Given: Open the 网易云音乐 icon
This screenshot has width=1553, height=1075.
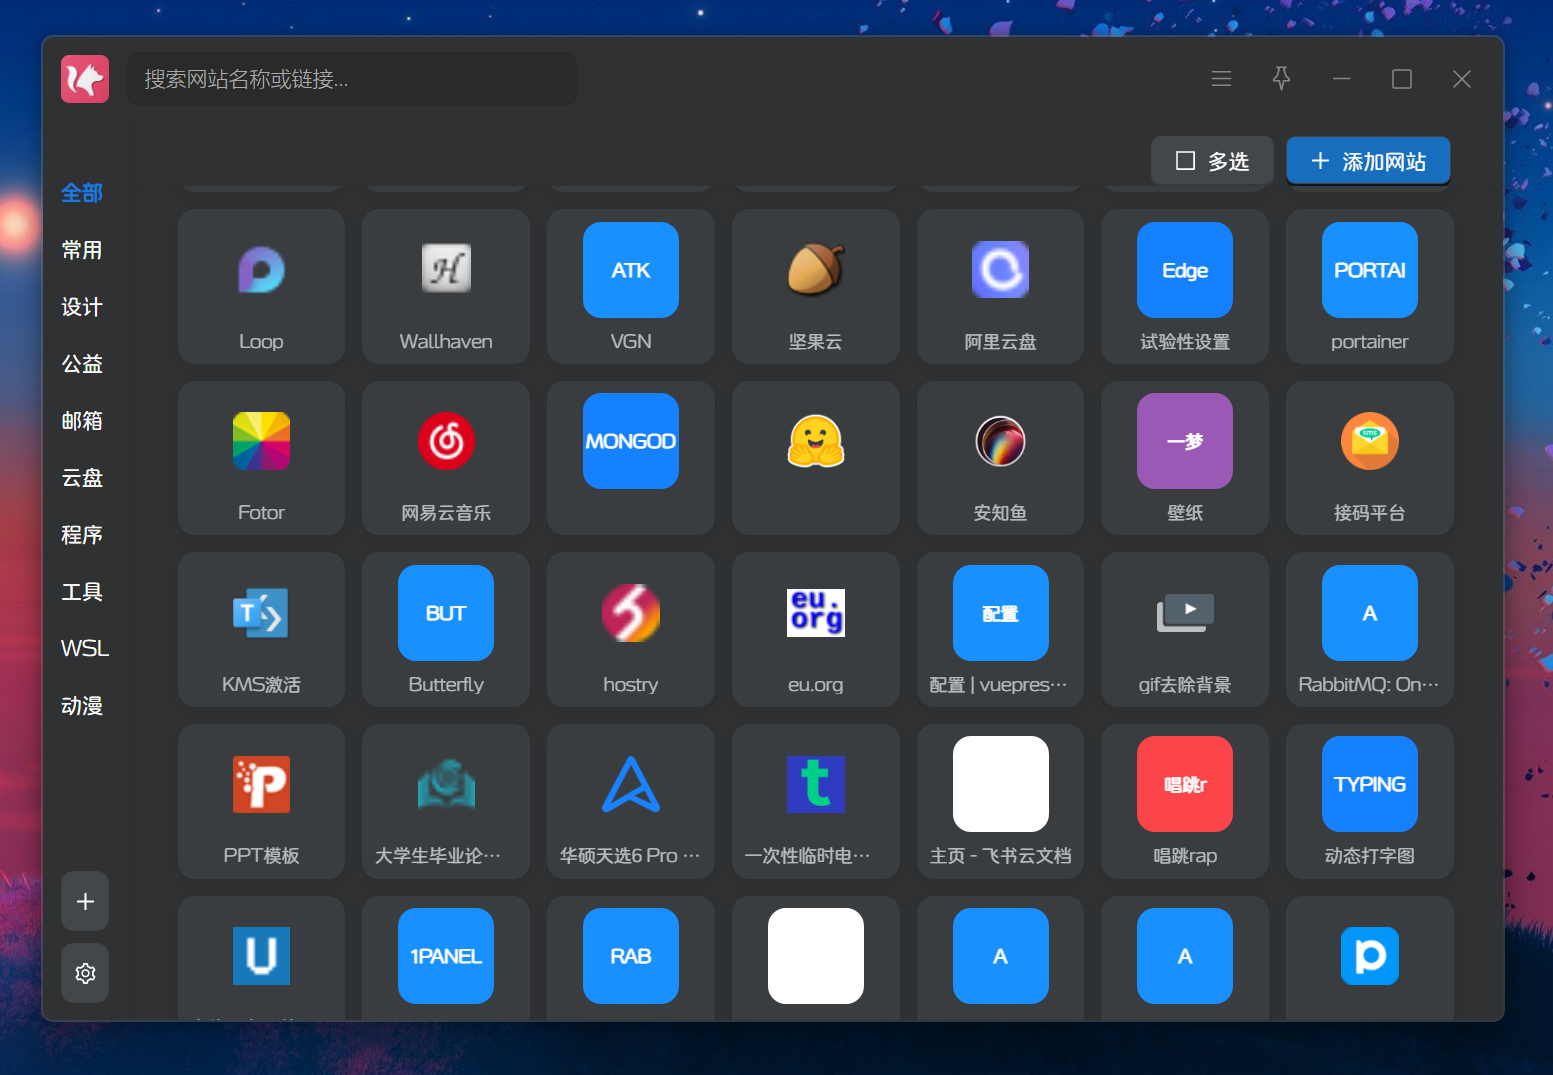Looking at the screenshot, I should 446,441.
